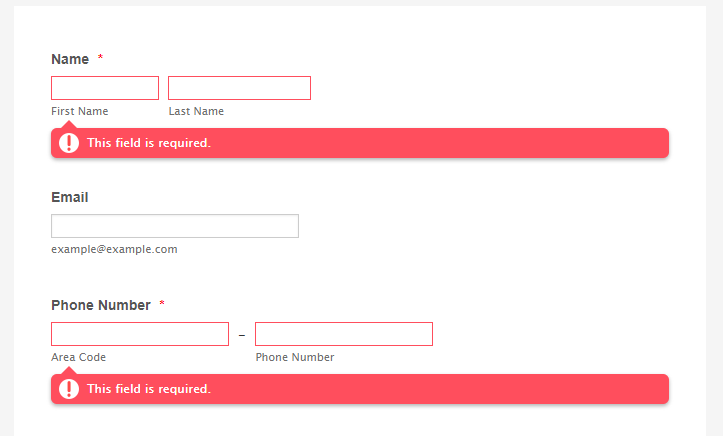
Task: Click 'This field is required.' text below Name
Action: coord(149,143)
